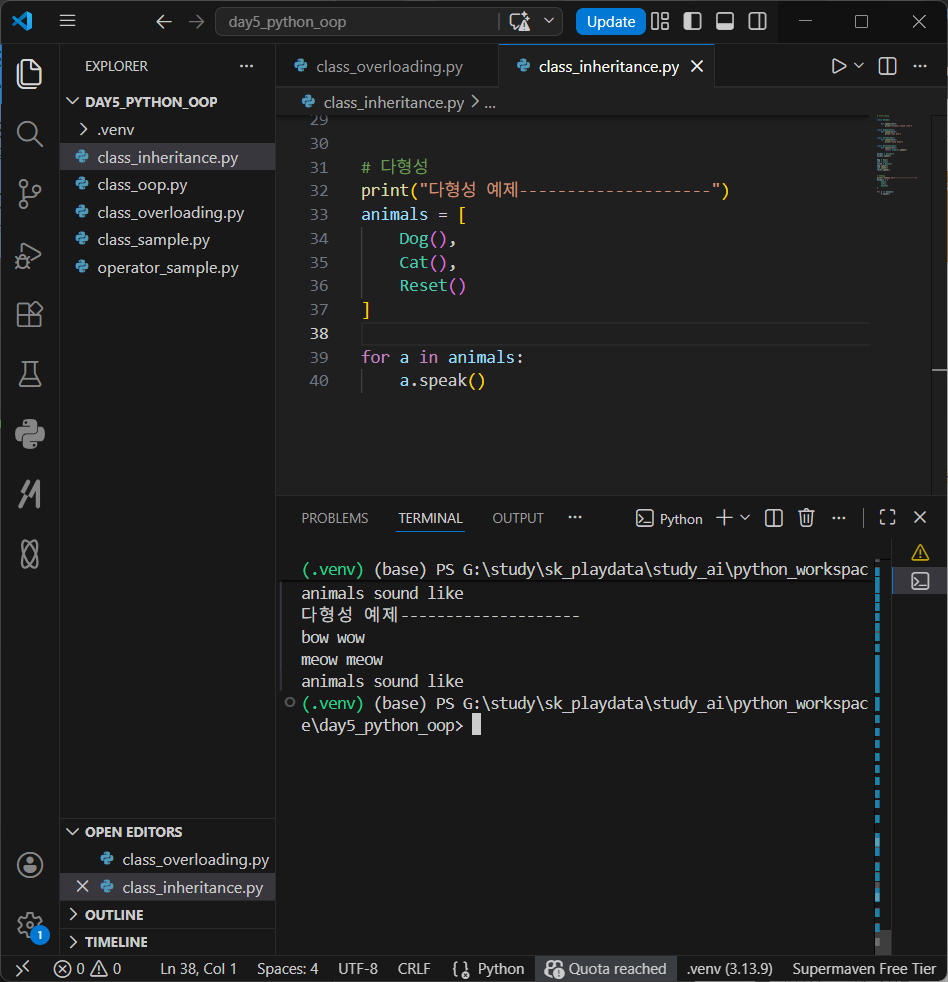Viewport: 948px width, 982px height.
Task: Expand the OUTLINE section
Action: point(169,915)
